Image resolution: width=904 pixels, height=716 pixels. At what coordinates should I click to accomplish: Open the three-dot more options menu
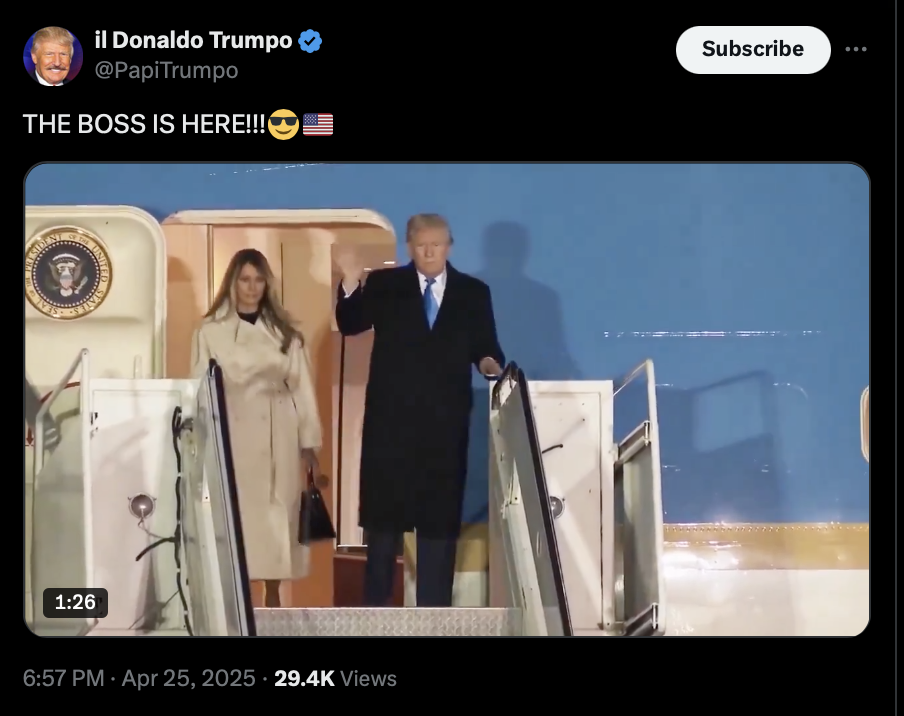(856, 50)
